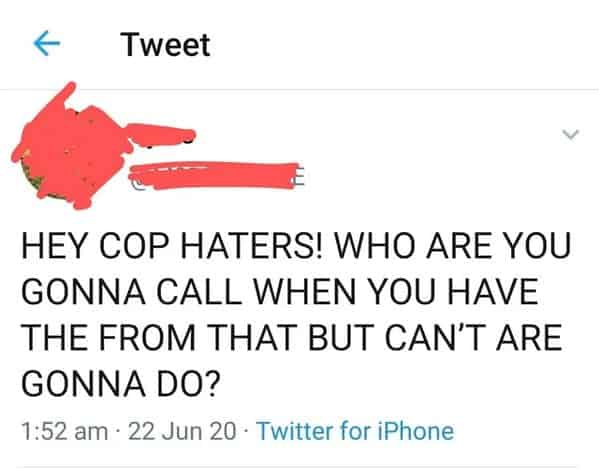Click the GONNA CALL WHEN YOU HAVE line
Viewport: 599px width, 469px height.
click(280, 291)
